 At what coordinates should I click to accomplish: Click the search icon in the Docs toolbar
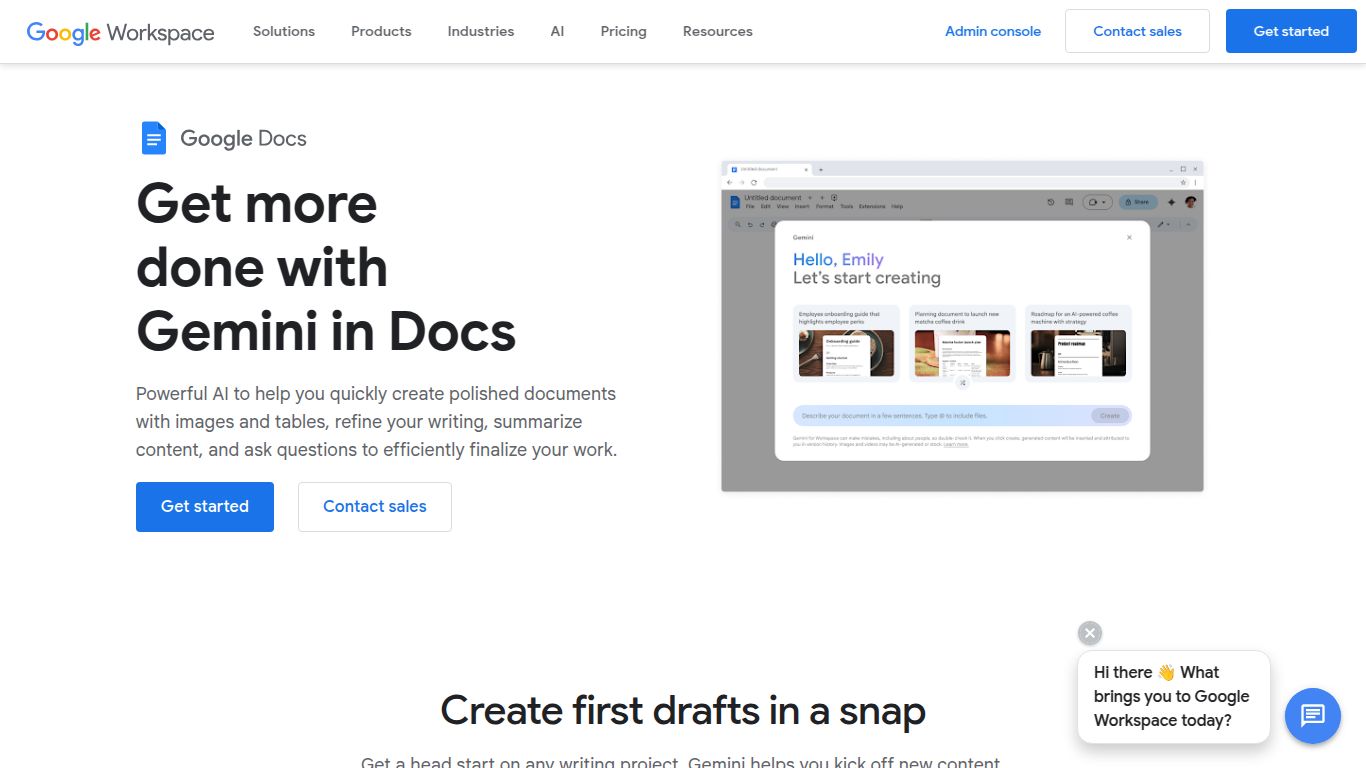737,223
